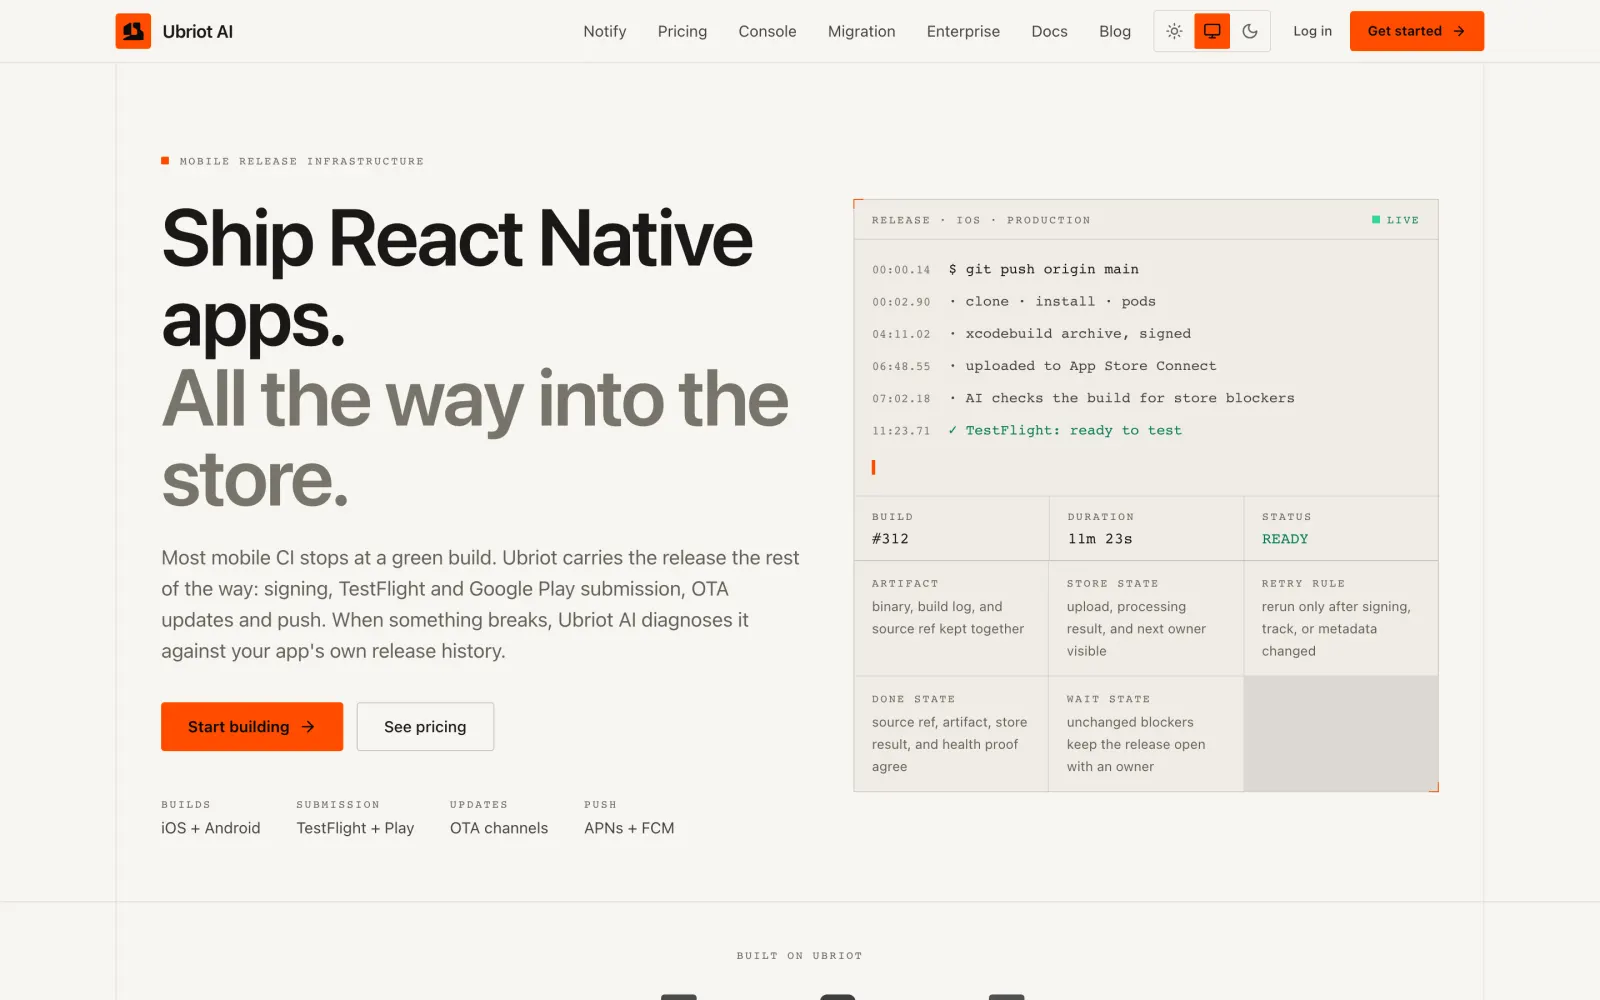Click the Ubriot AI brand name
This screenshot has width=1600, height=1000.
point(197,31)
